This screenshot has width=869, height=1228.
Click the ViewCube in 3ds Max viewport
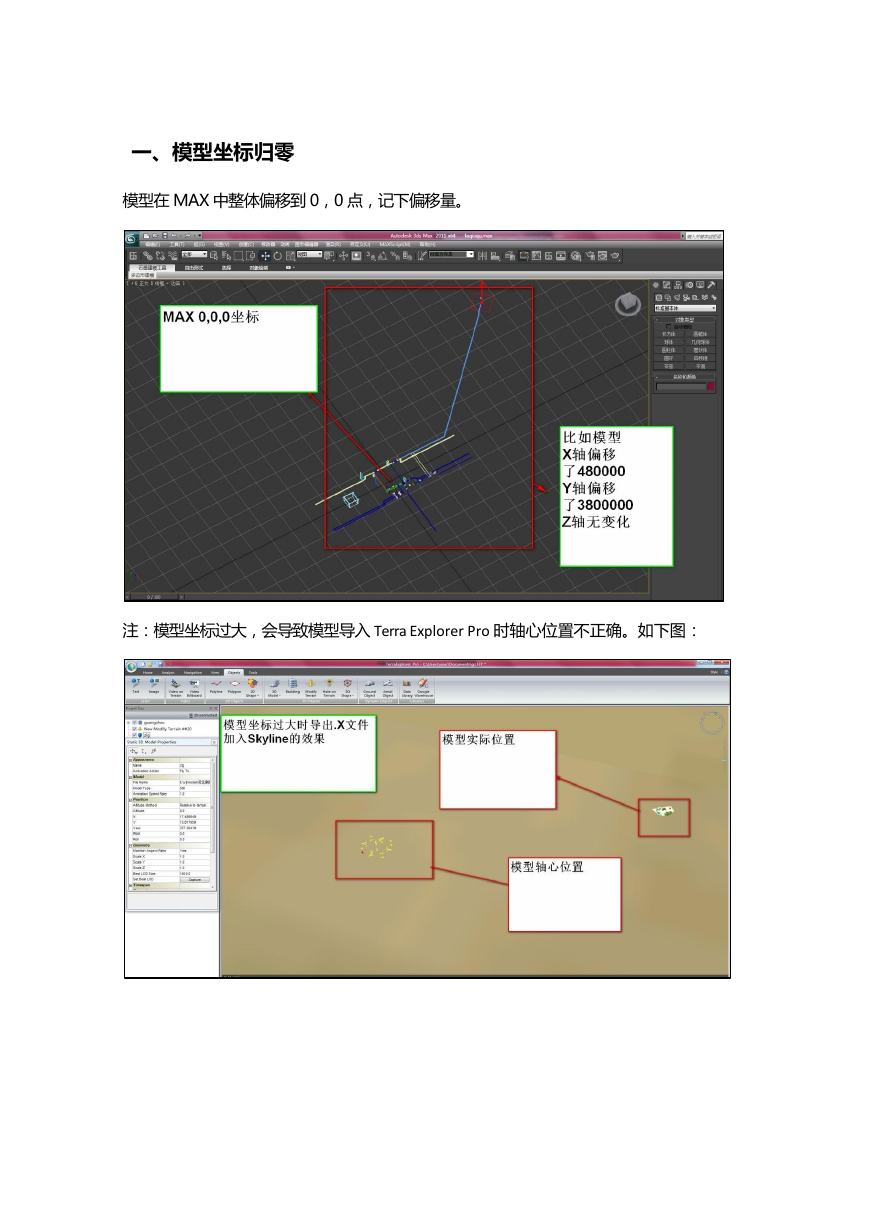click(x=628, y=305)
